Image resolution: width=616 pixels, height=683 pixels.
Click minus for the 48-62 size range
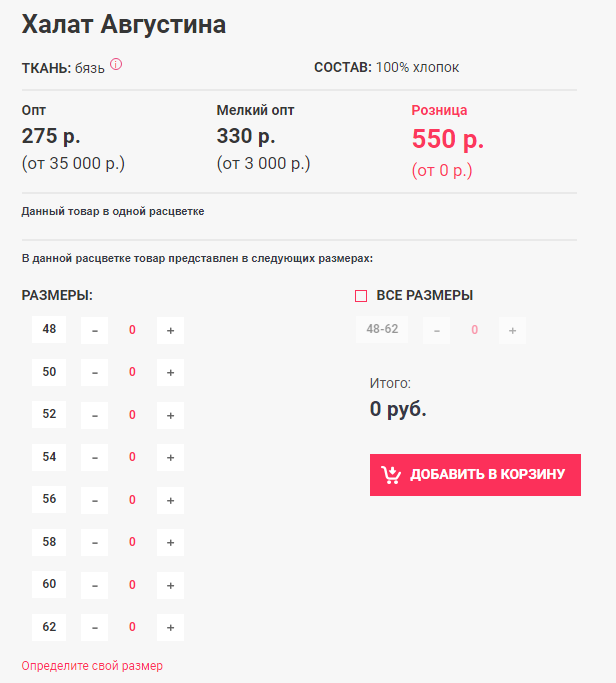click(x=437, y=330)
